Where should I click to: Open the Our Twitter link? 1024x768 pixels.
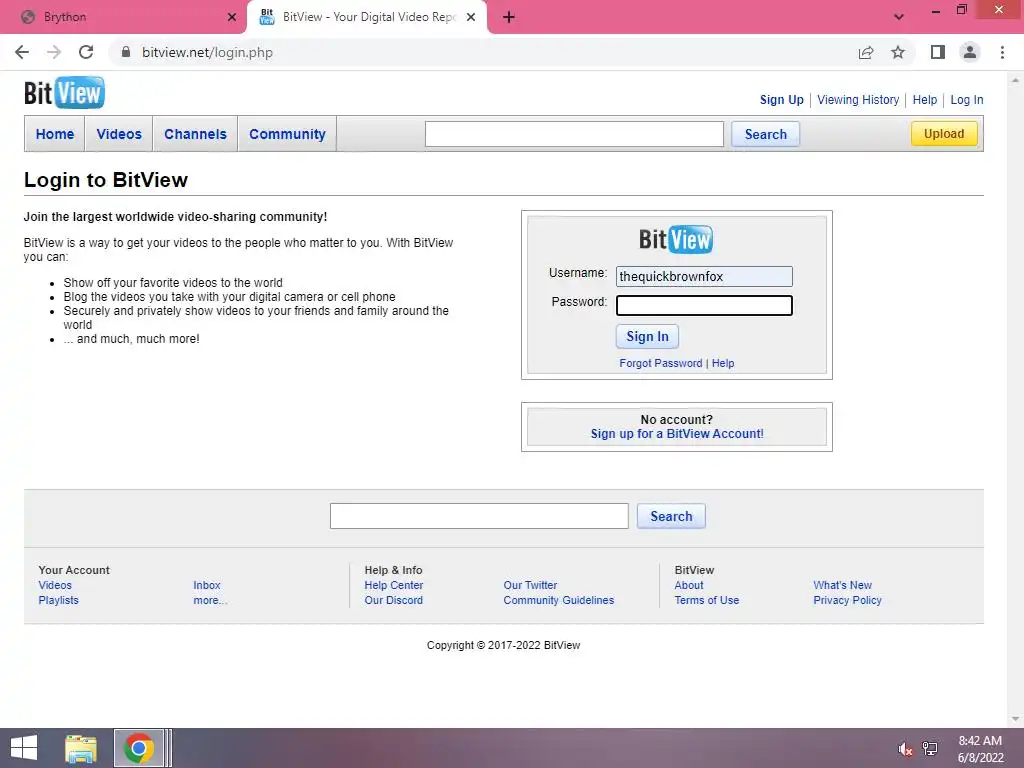530,585
